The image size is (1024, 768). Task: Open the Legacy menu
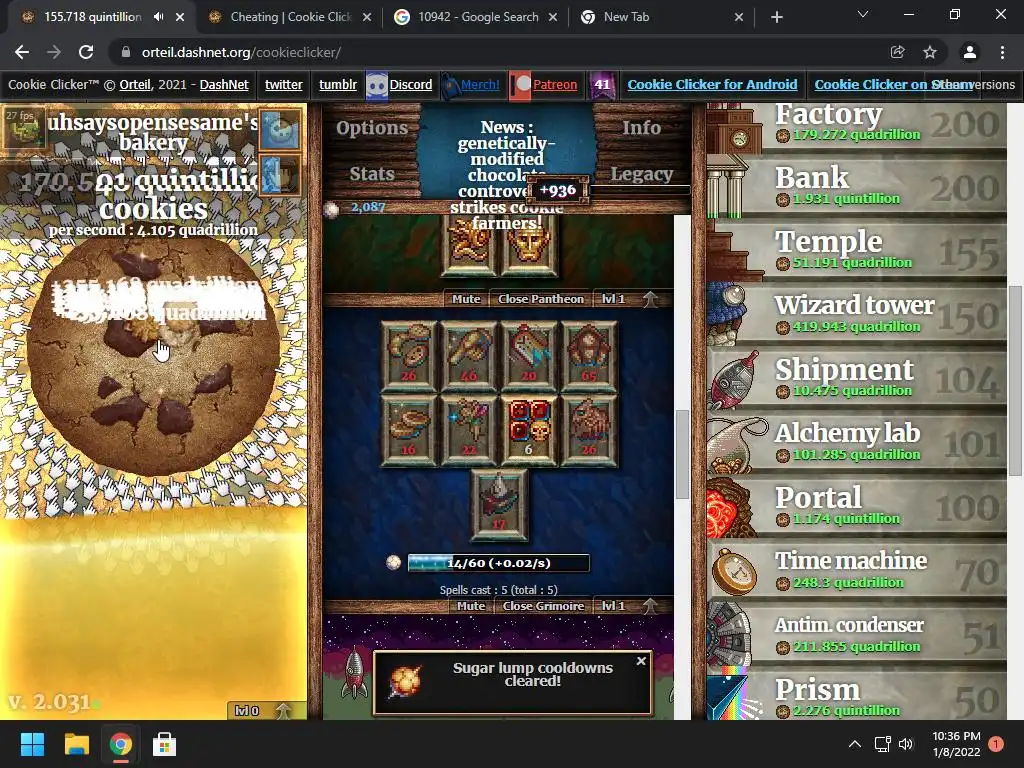[641, 174]
